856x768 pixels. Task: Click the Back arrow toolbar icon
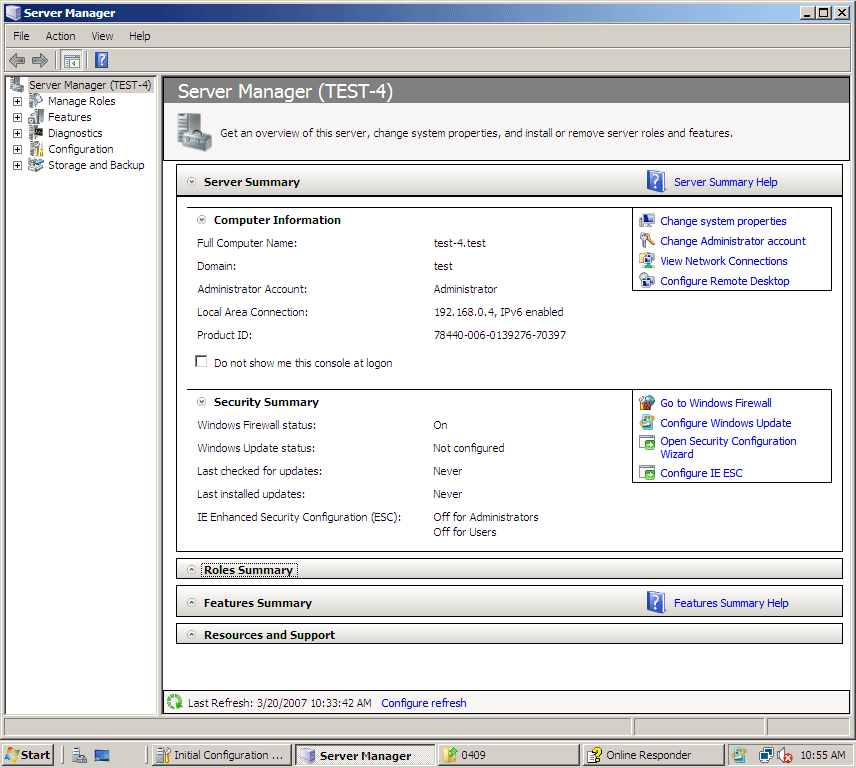(x=17, y=60)
